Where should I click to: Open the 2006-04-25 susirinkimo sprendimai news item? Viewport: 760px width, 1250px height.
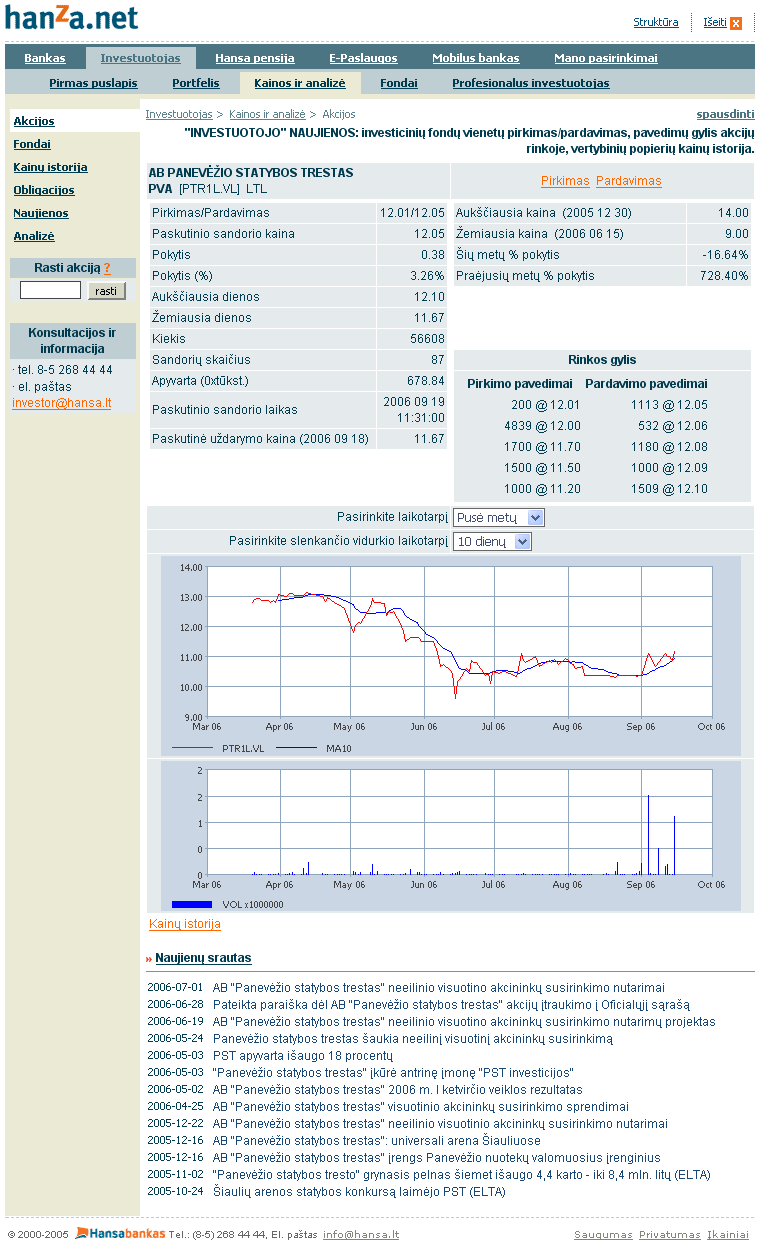[x=421, y=1106]
